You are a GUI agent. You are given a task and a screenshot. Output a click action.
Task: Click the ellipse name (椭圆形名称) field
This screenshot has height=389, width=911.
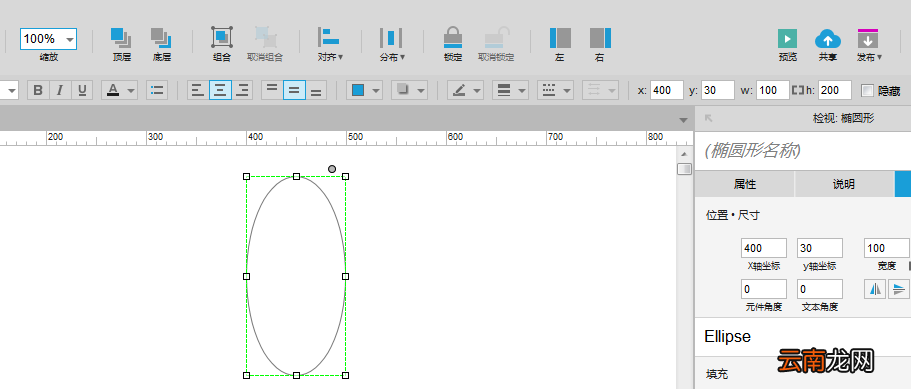802,151
